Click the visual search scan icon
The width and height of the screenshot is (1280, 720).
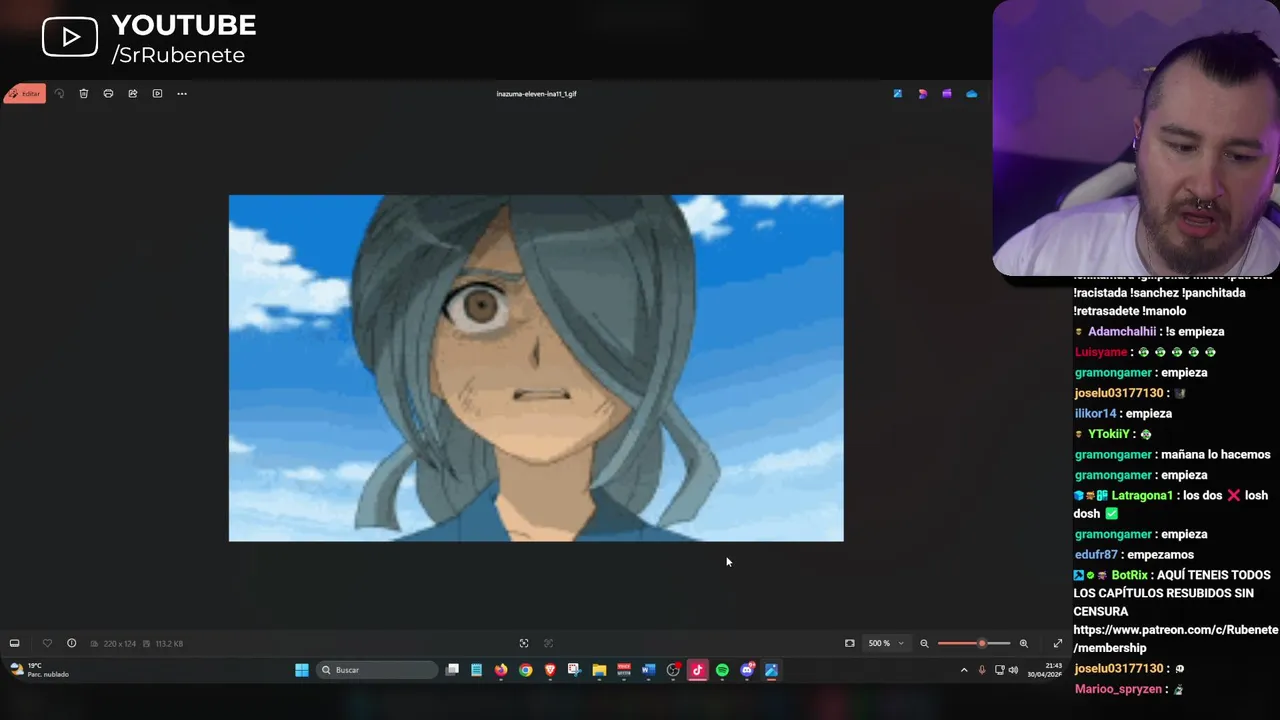tap(524, 643)
